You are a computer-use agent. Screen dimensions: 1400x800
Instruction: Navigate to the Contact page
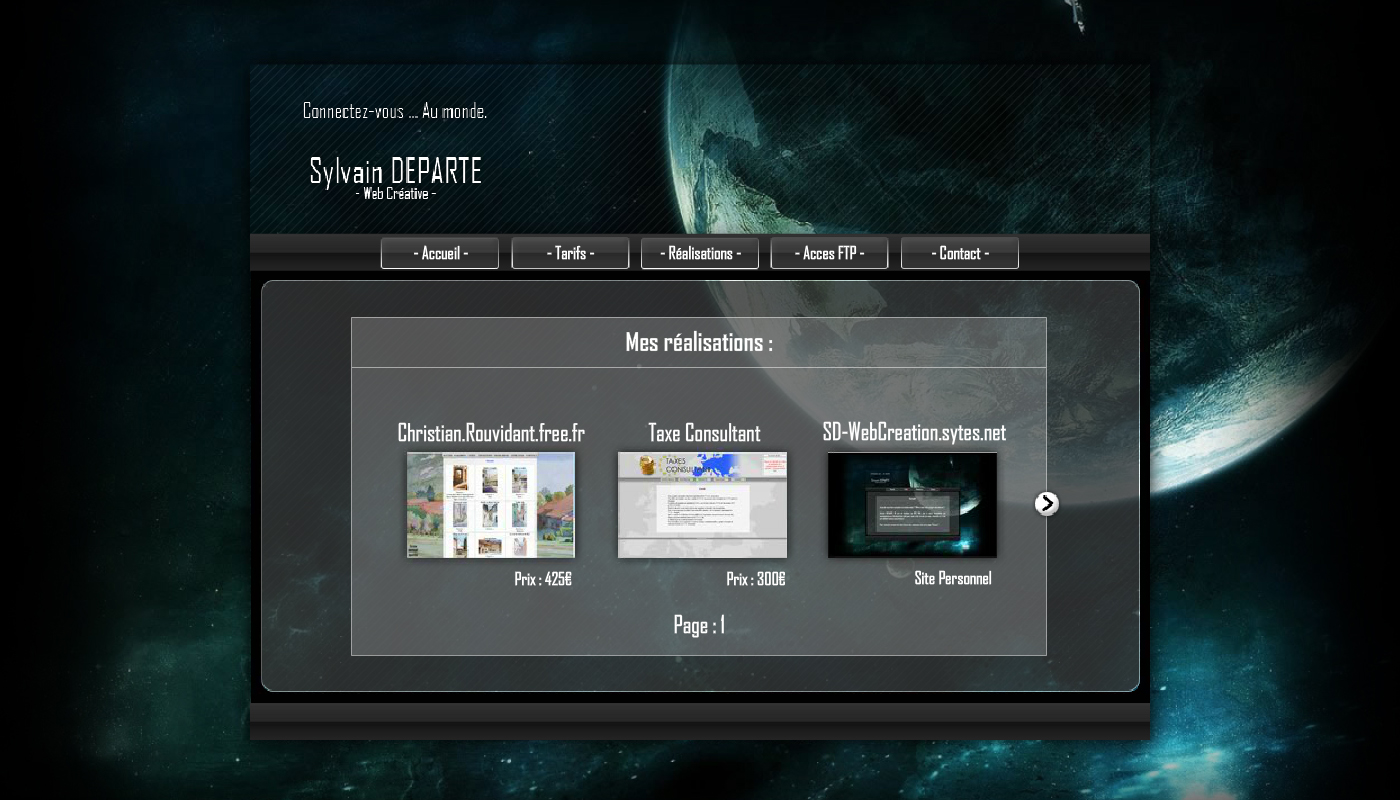click(x=959, y=253)
